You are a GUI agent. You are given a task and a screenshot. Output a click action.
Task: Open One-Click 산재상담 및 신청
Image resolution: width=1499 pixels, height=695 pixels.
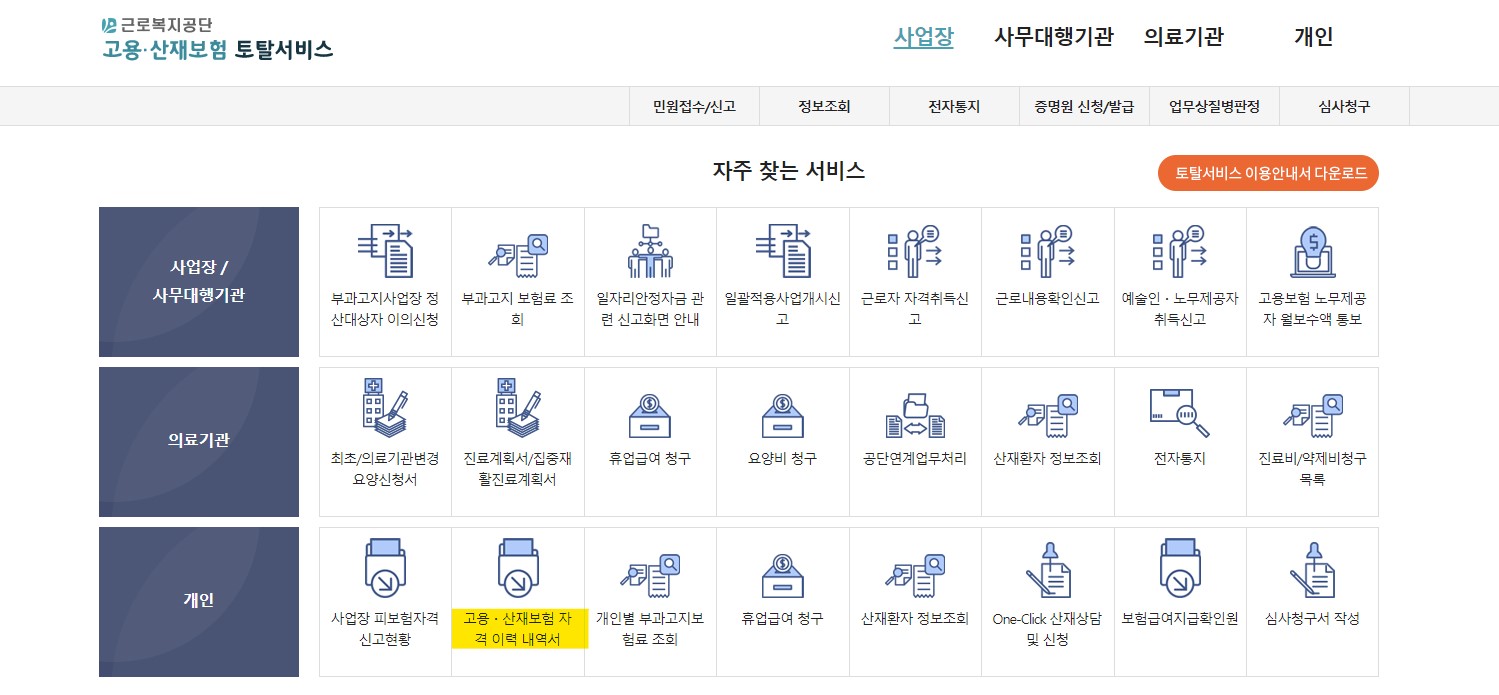1047,600
